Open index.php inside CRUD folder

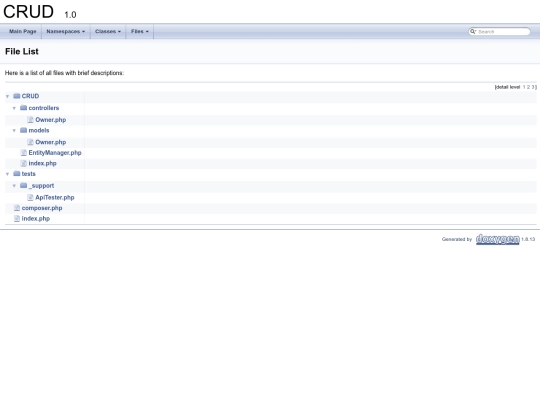pos(42,163)
